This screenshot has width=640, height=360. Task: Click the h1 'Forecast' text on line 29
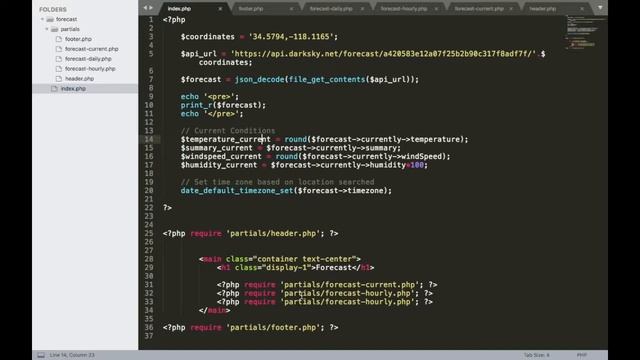click(x=334, y=268)
